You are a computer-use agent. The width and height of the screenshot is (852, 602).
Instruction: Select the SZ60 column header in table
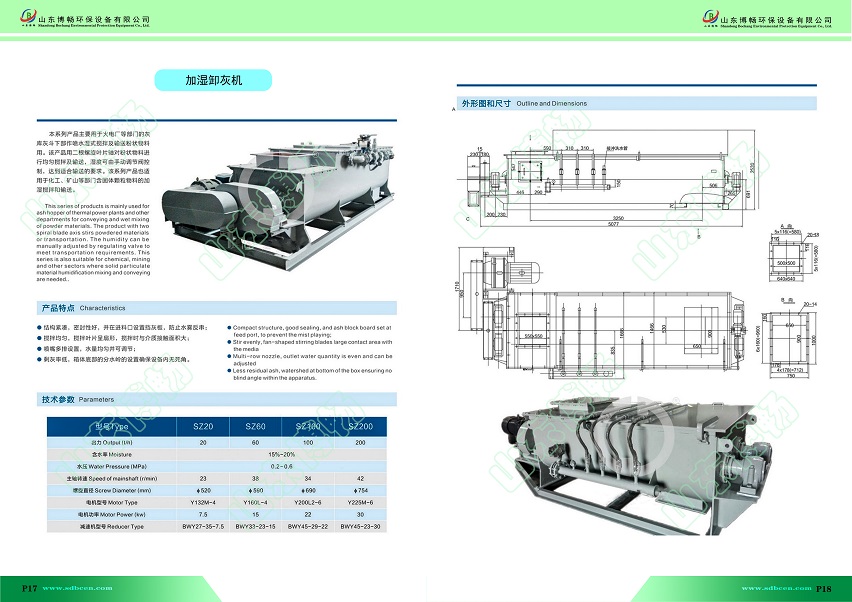255,426
